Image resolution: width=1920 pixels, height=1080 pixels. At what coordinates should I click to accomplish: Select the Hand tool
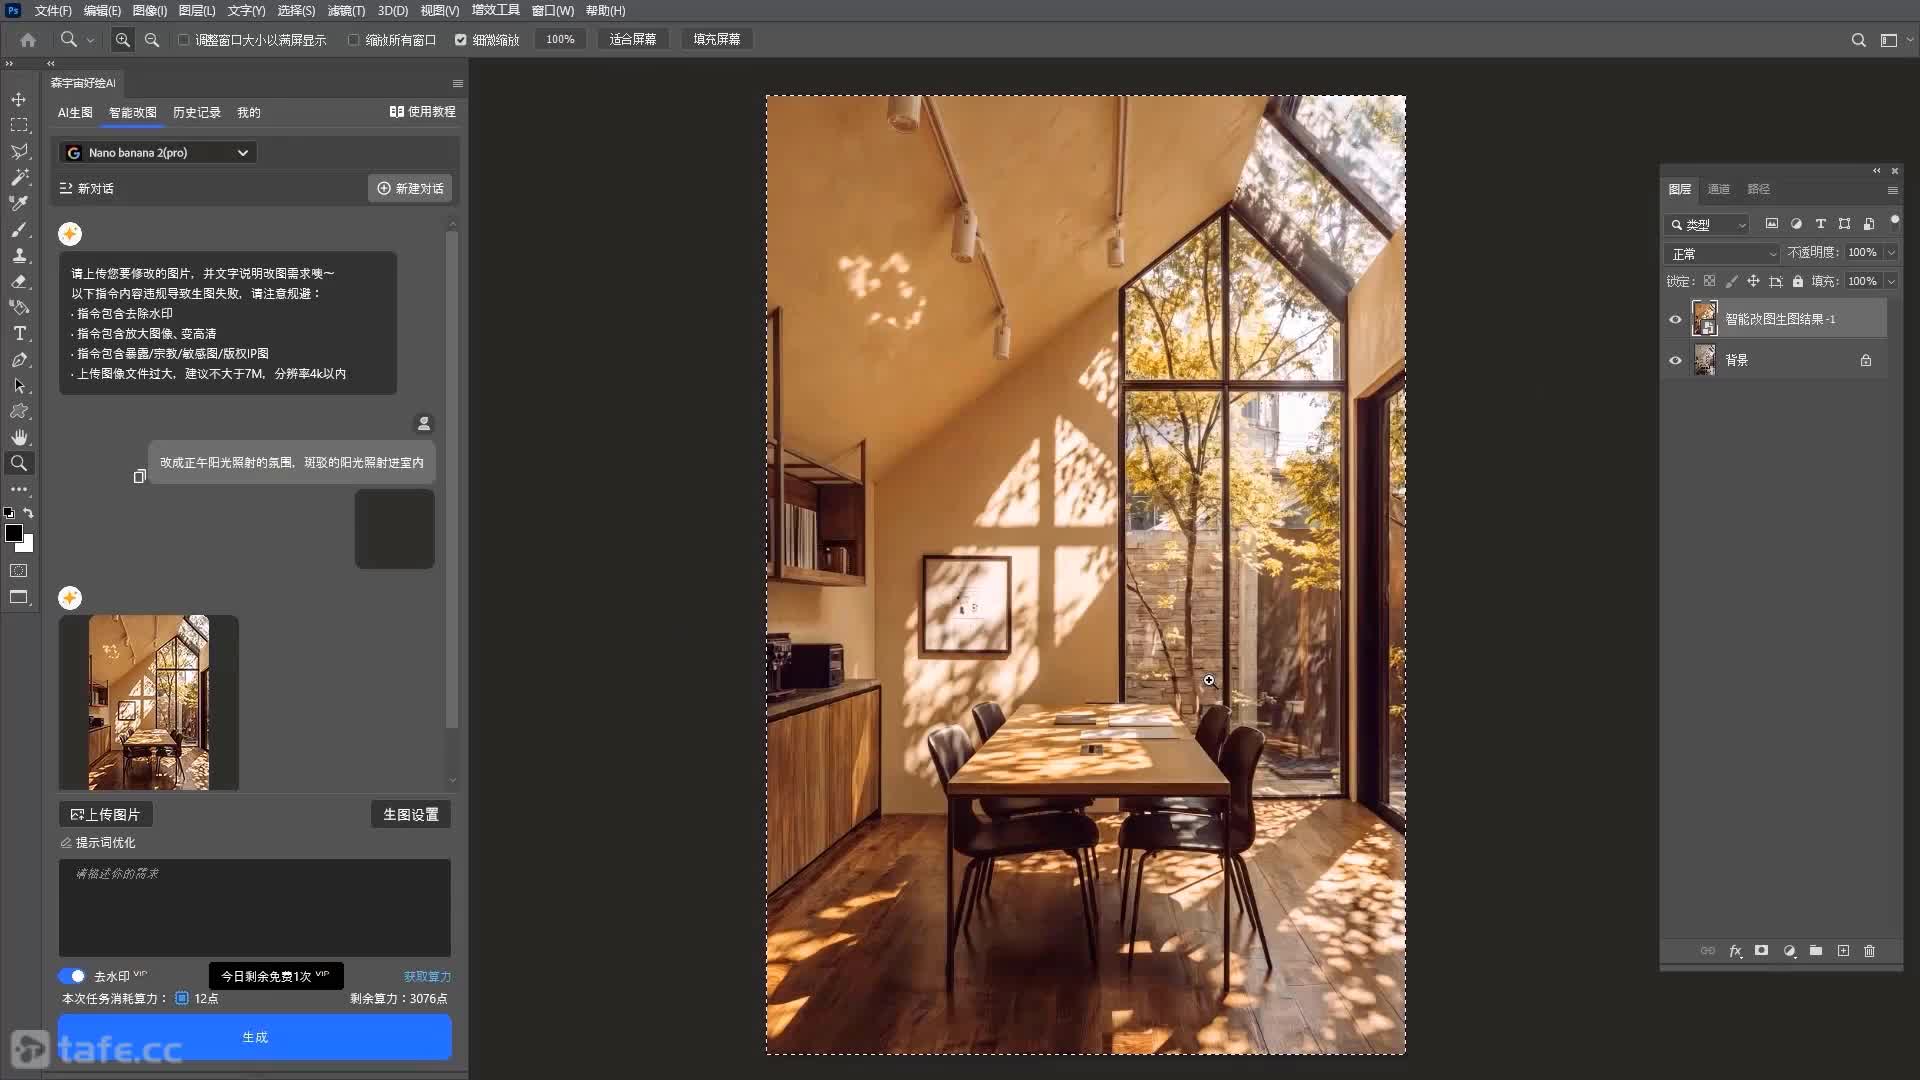click(x=19, y=437)
